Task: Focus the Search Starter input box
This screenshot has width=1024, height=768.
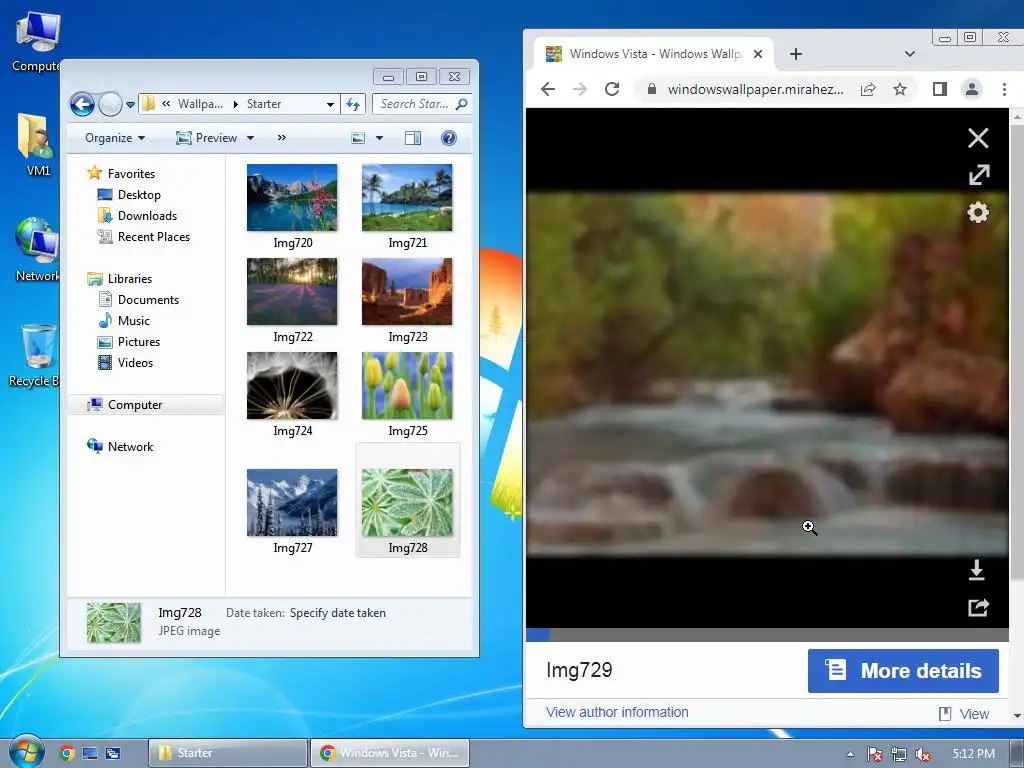Action: [x=421, y=104]
